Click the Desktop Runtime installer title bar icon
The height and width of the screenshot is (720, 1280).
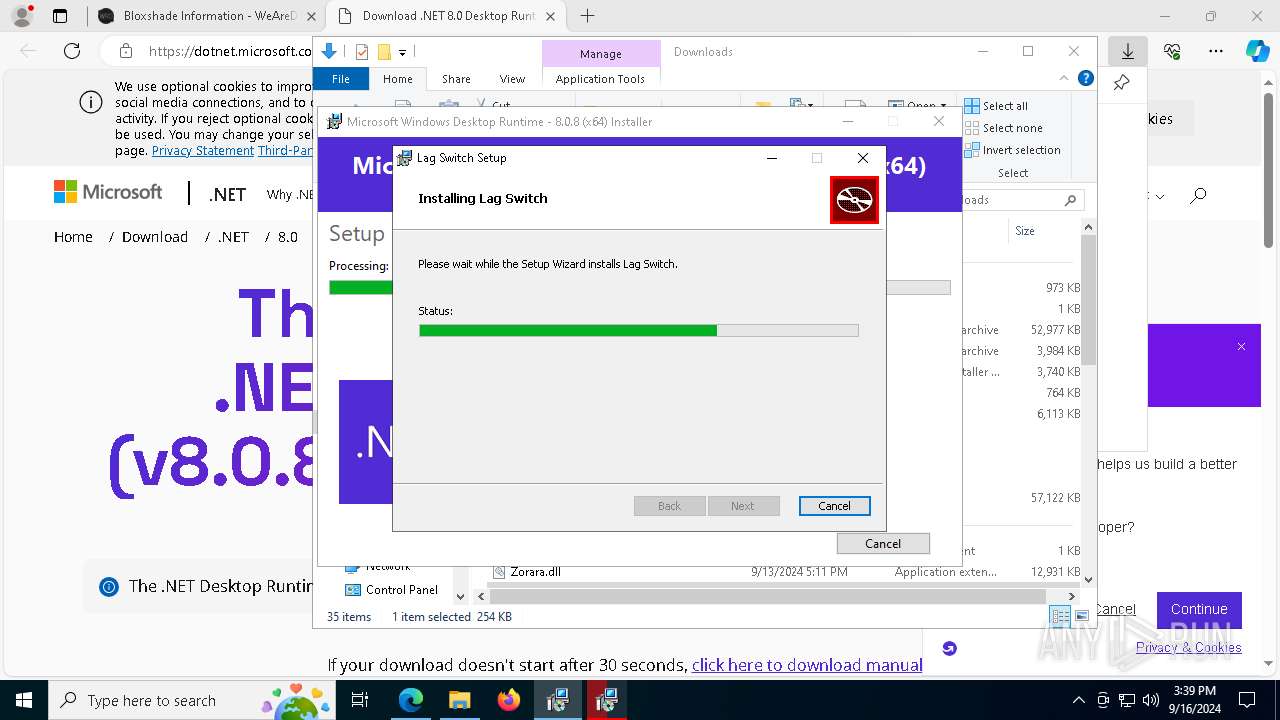(x=335, y=122)
